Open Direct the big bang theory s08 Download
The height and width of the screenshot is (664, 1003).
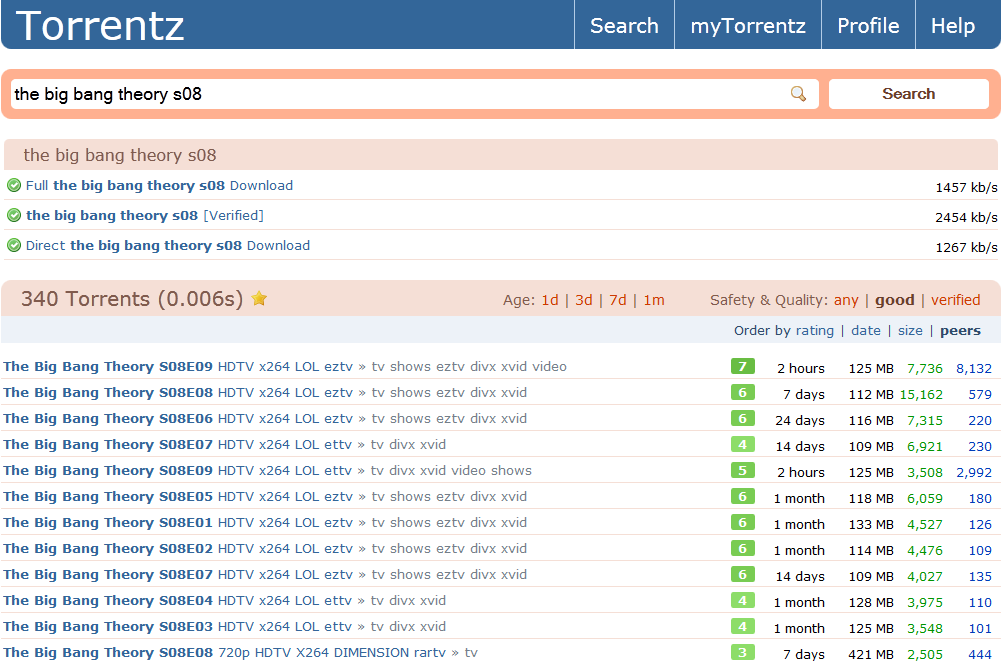click(x=168, y=246)
